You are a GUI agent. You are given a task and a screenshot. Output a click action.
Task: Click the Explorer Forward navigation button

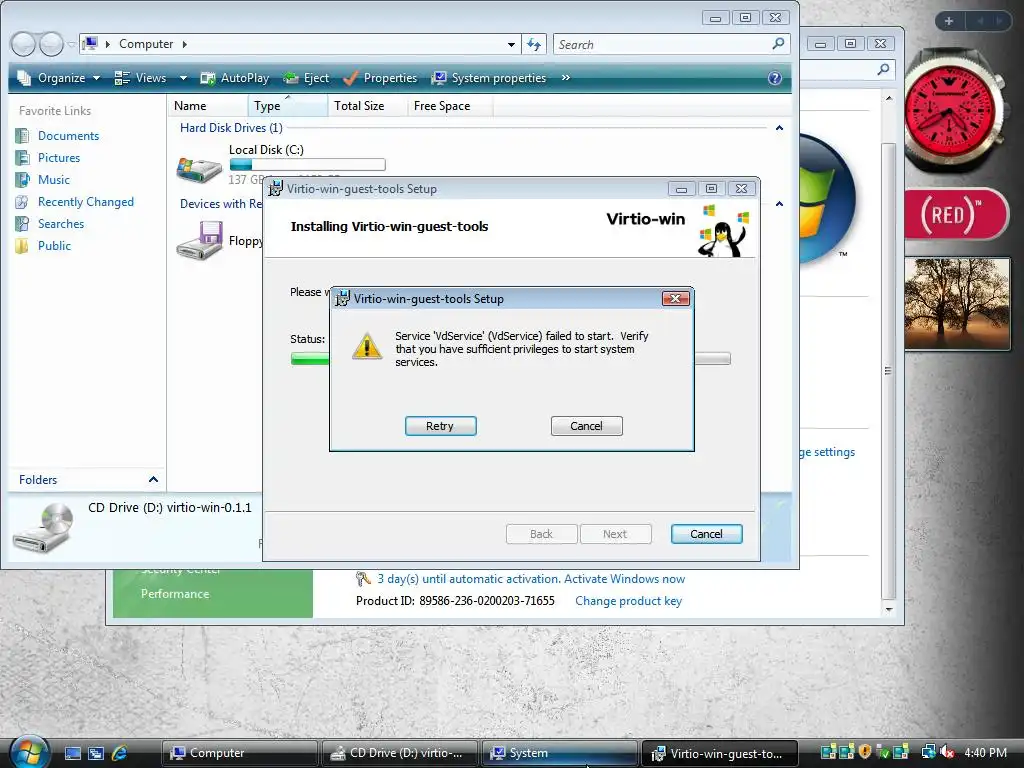[x=51, y=44]
